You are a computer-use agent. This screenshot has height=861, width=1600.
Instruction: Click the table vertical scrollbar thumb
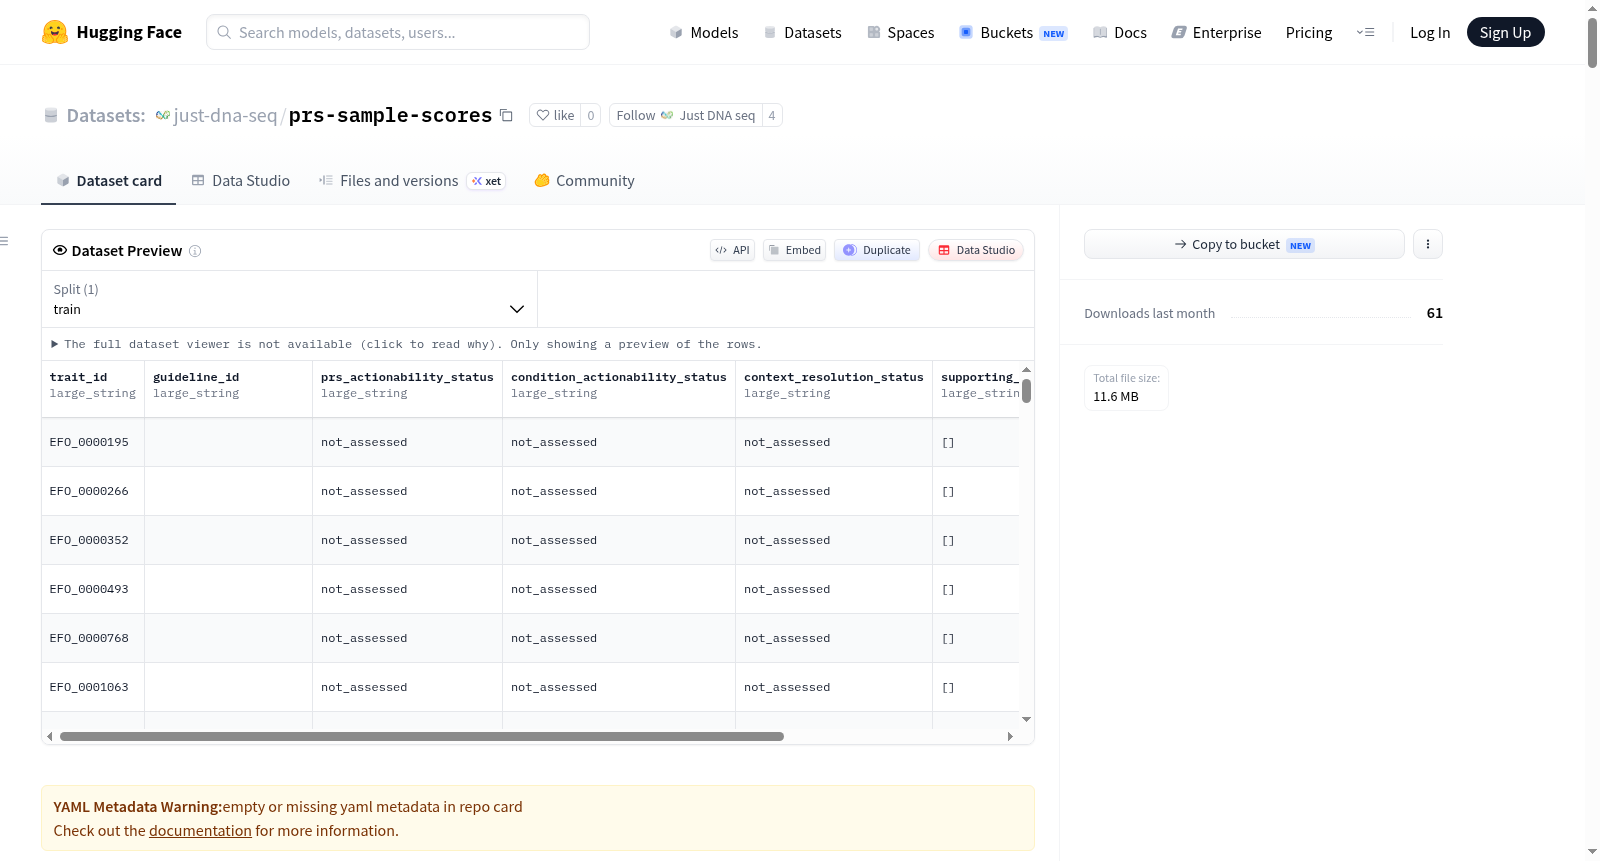point(1026,391)
